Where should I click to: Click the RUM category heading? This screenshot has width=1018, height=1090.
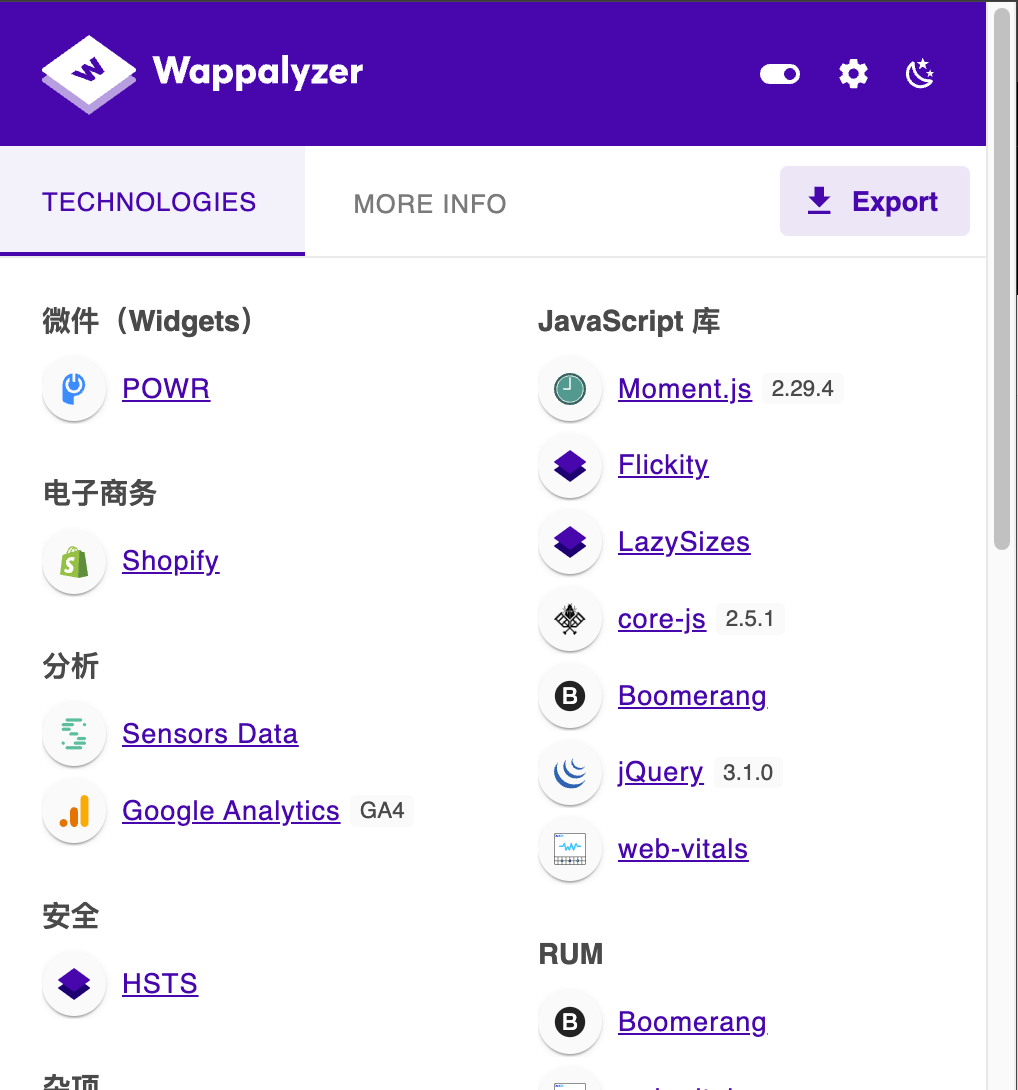pos(571,954)
